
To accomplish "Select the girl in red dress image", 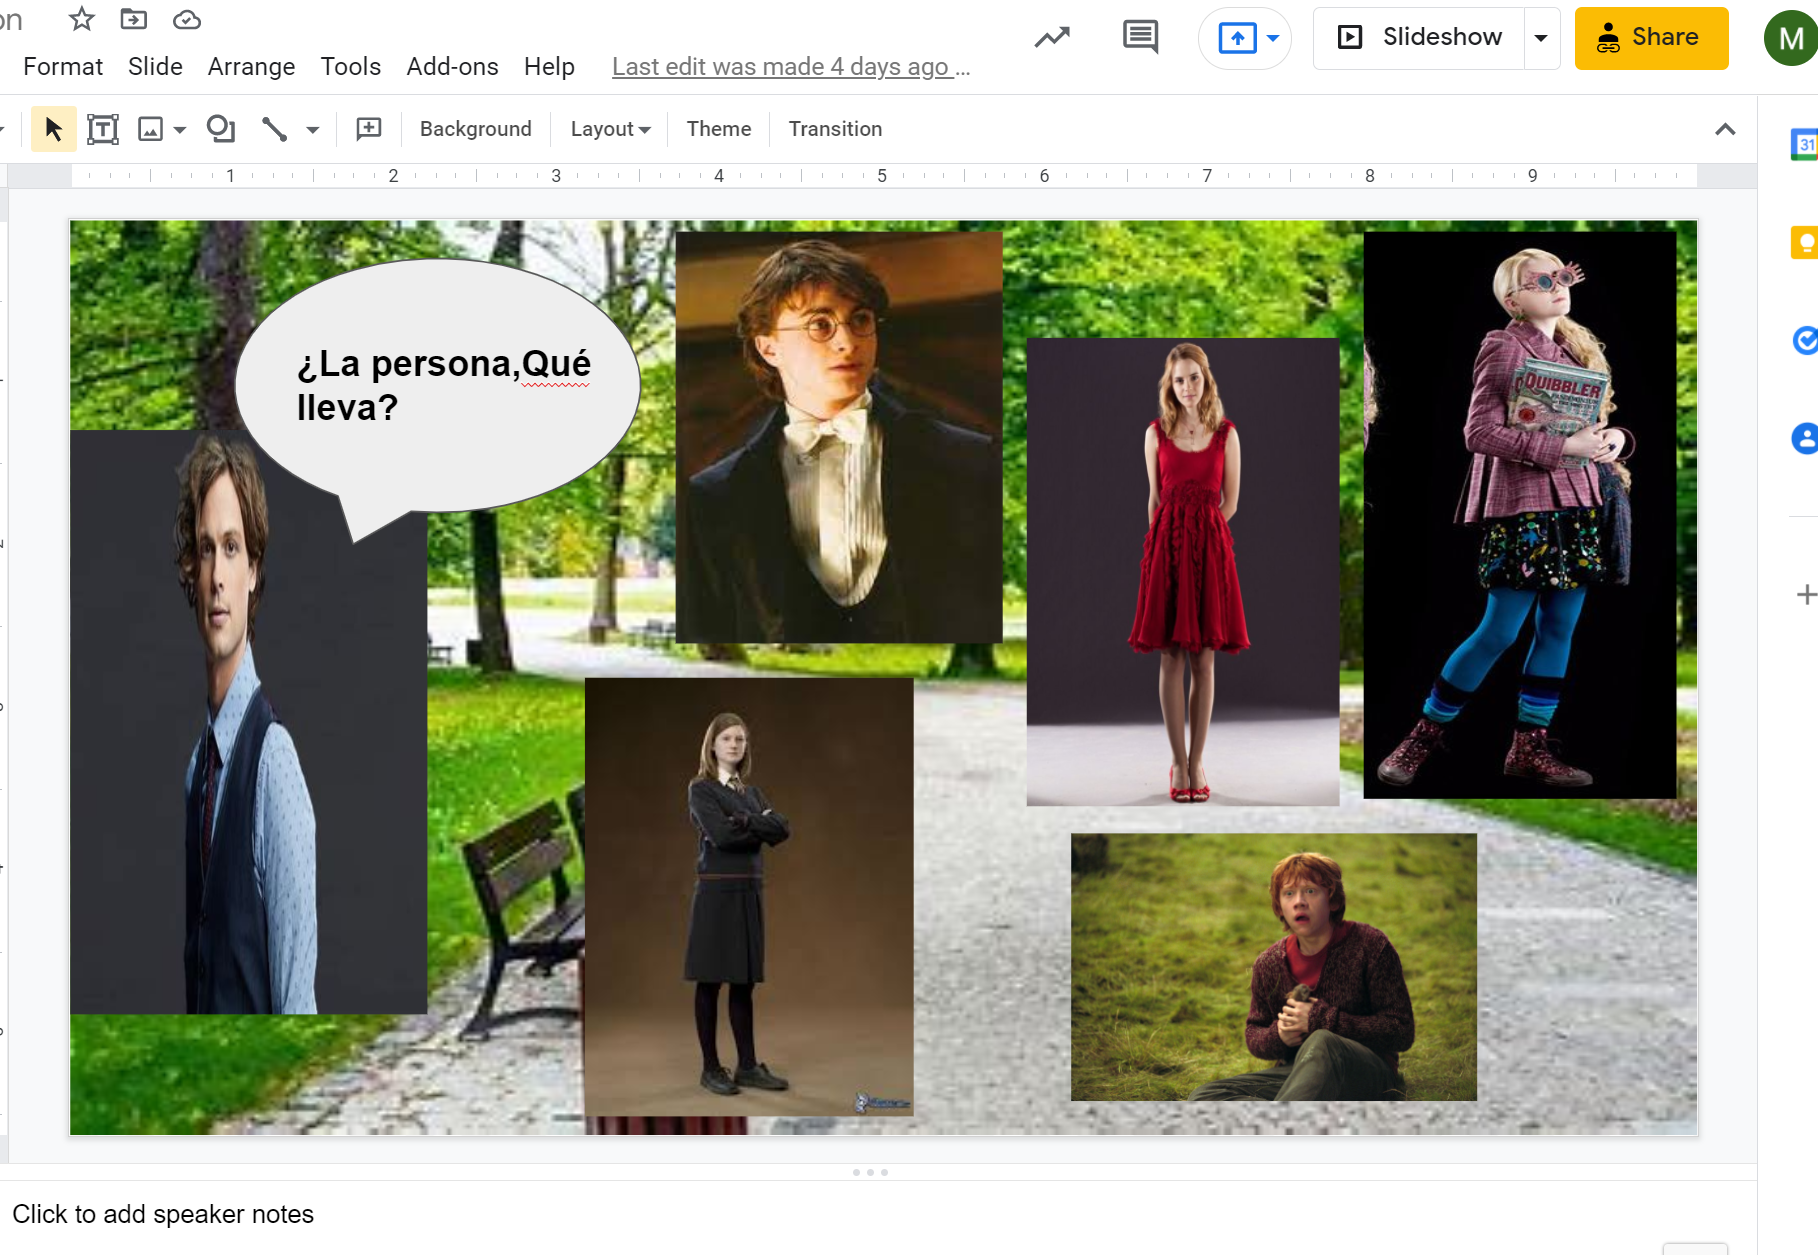I will point(1183,572).
